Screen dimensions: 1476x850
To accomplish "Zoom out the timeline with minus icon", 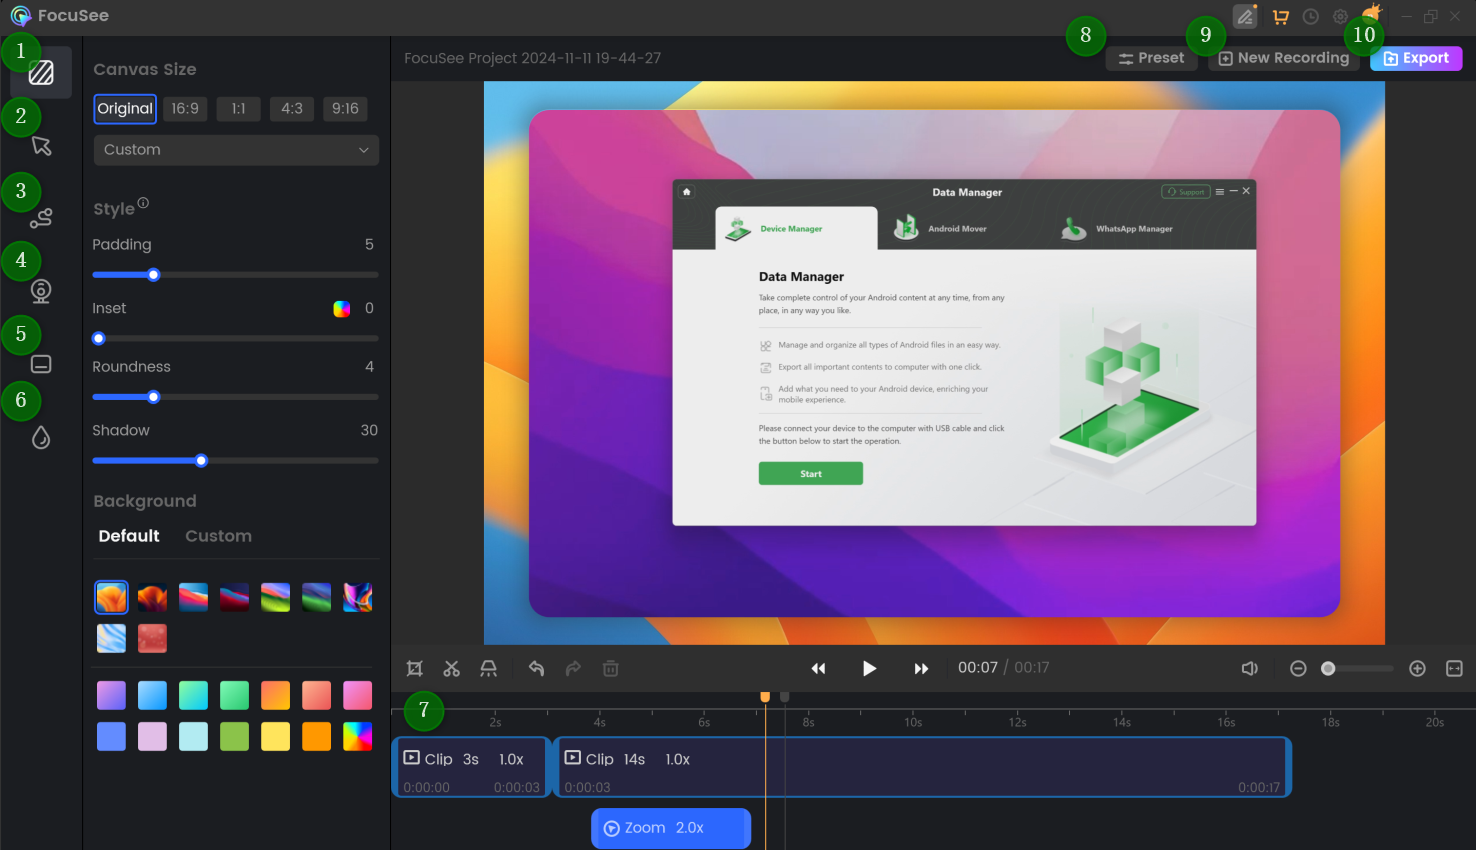I will click(1298, 668).
